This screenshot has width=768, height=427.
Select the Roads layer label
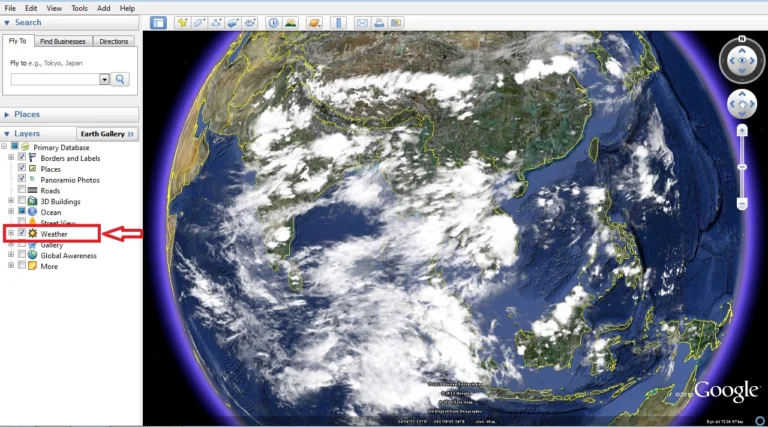[x=50, y=190]
